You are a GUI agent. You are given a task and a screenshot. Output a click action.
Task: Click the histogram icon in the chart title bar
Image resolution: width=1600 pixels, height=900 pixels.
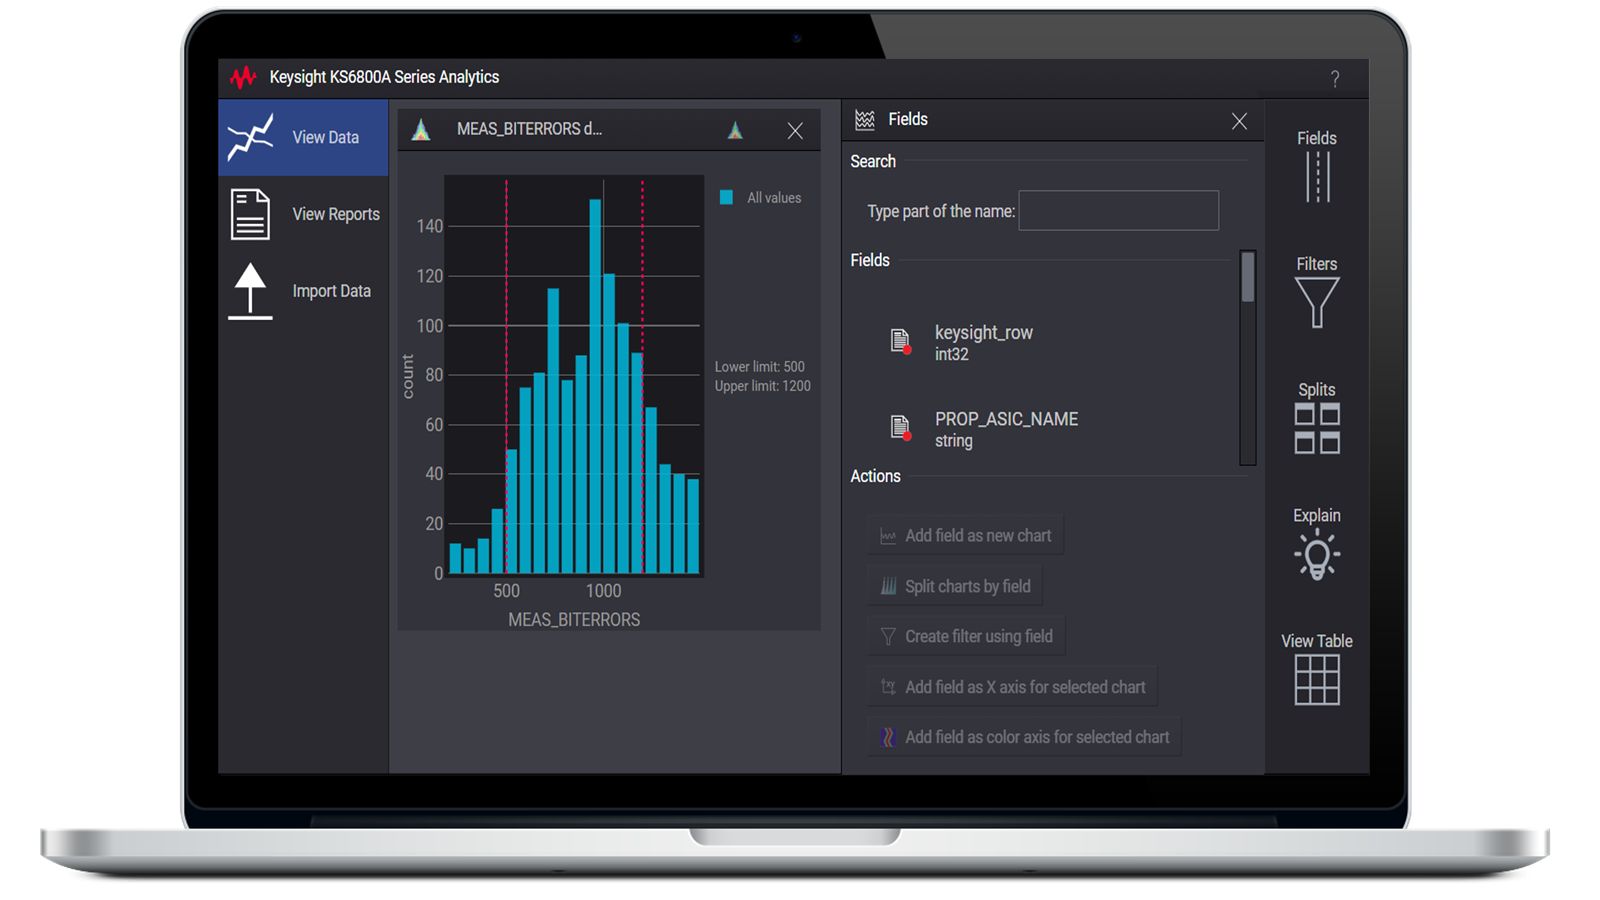[x=422, y=129]
